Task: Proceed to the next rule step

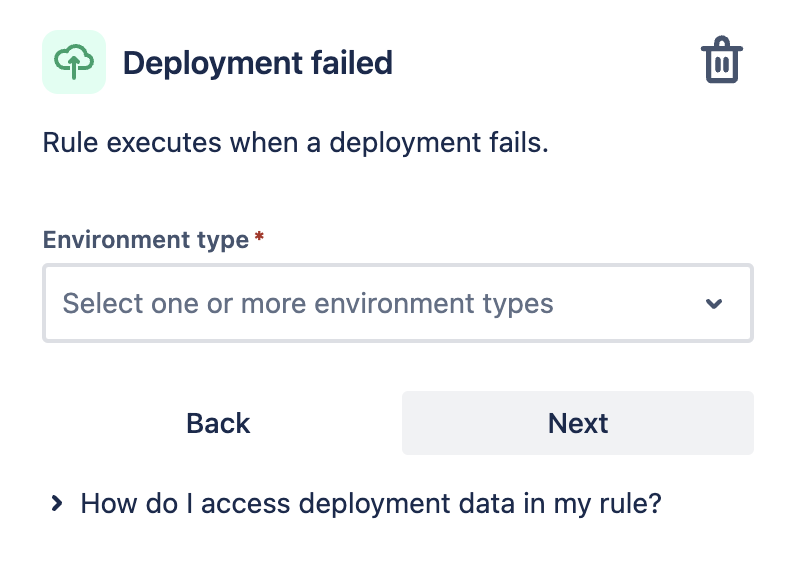Action: coord(577,423)
